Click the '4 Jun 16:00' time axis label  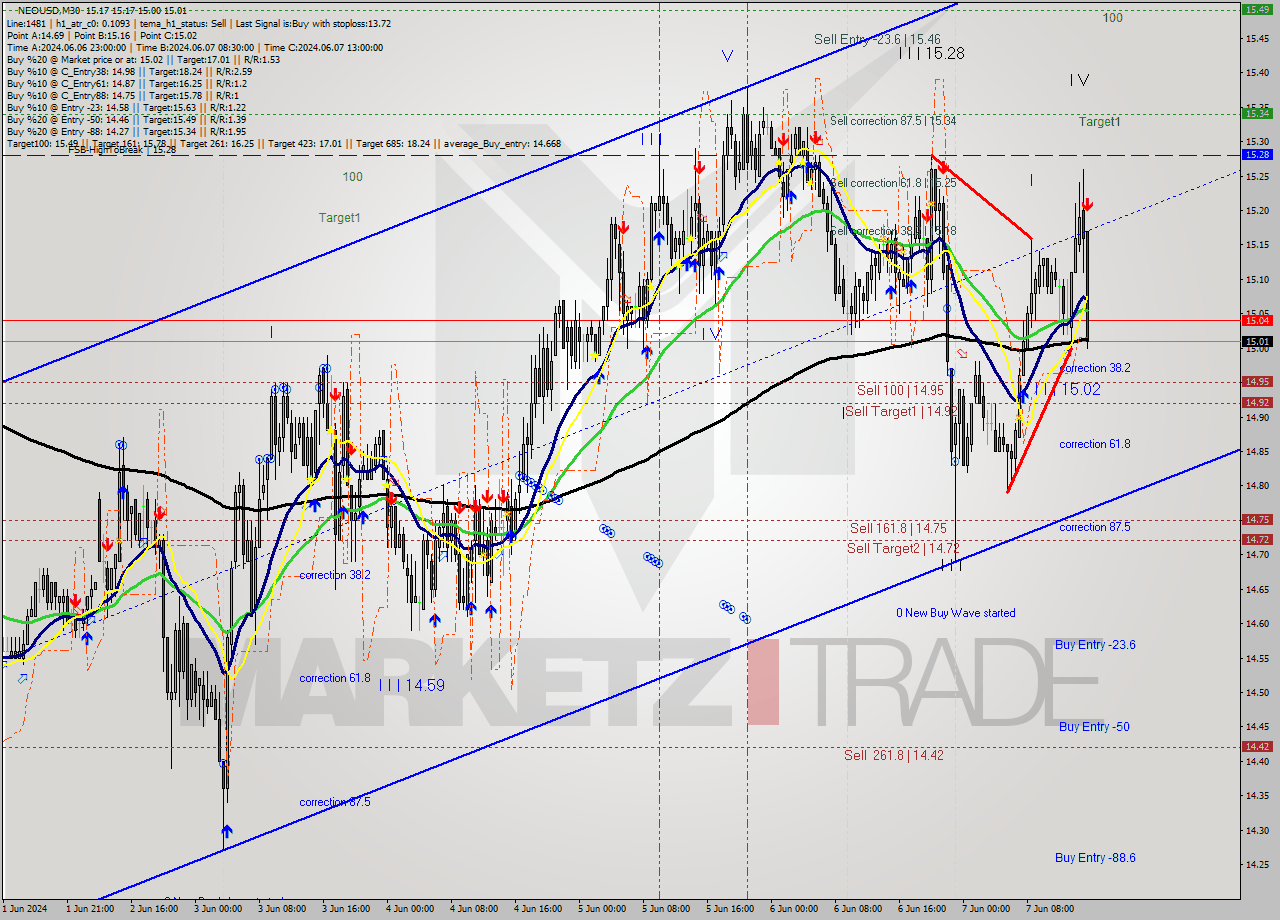click(538, 909)
